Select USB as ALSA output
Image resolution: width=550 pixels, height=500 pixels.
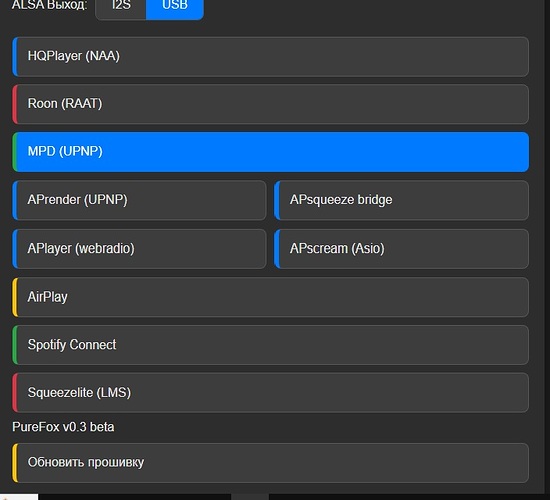[175, 8]
